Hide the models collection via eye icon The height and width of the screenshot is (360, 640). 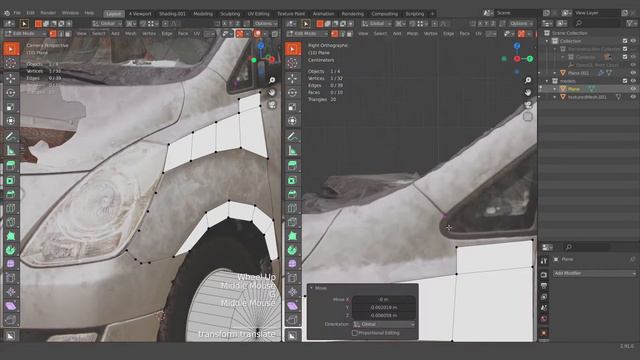(x=633, y=81)
